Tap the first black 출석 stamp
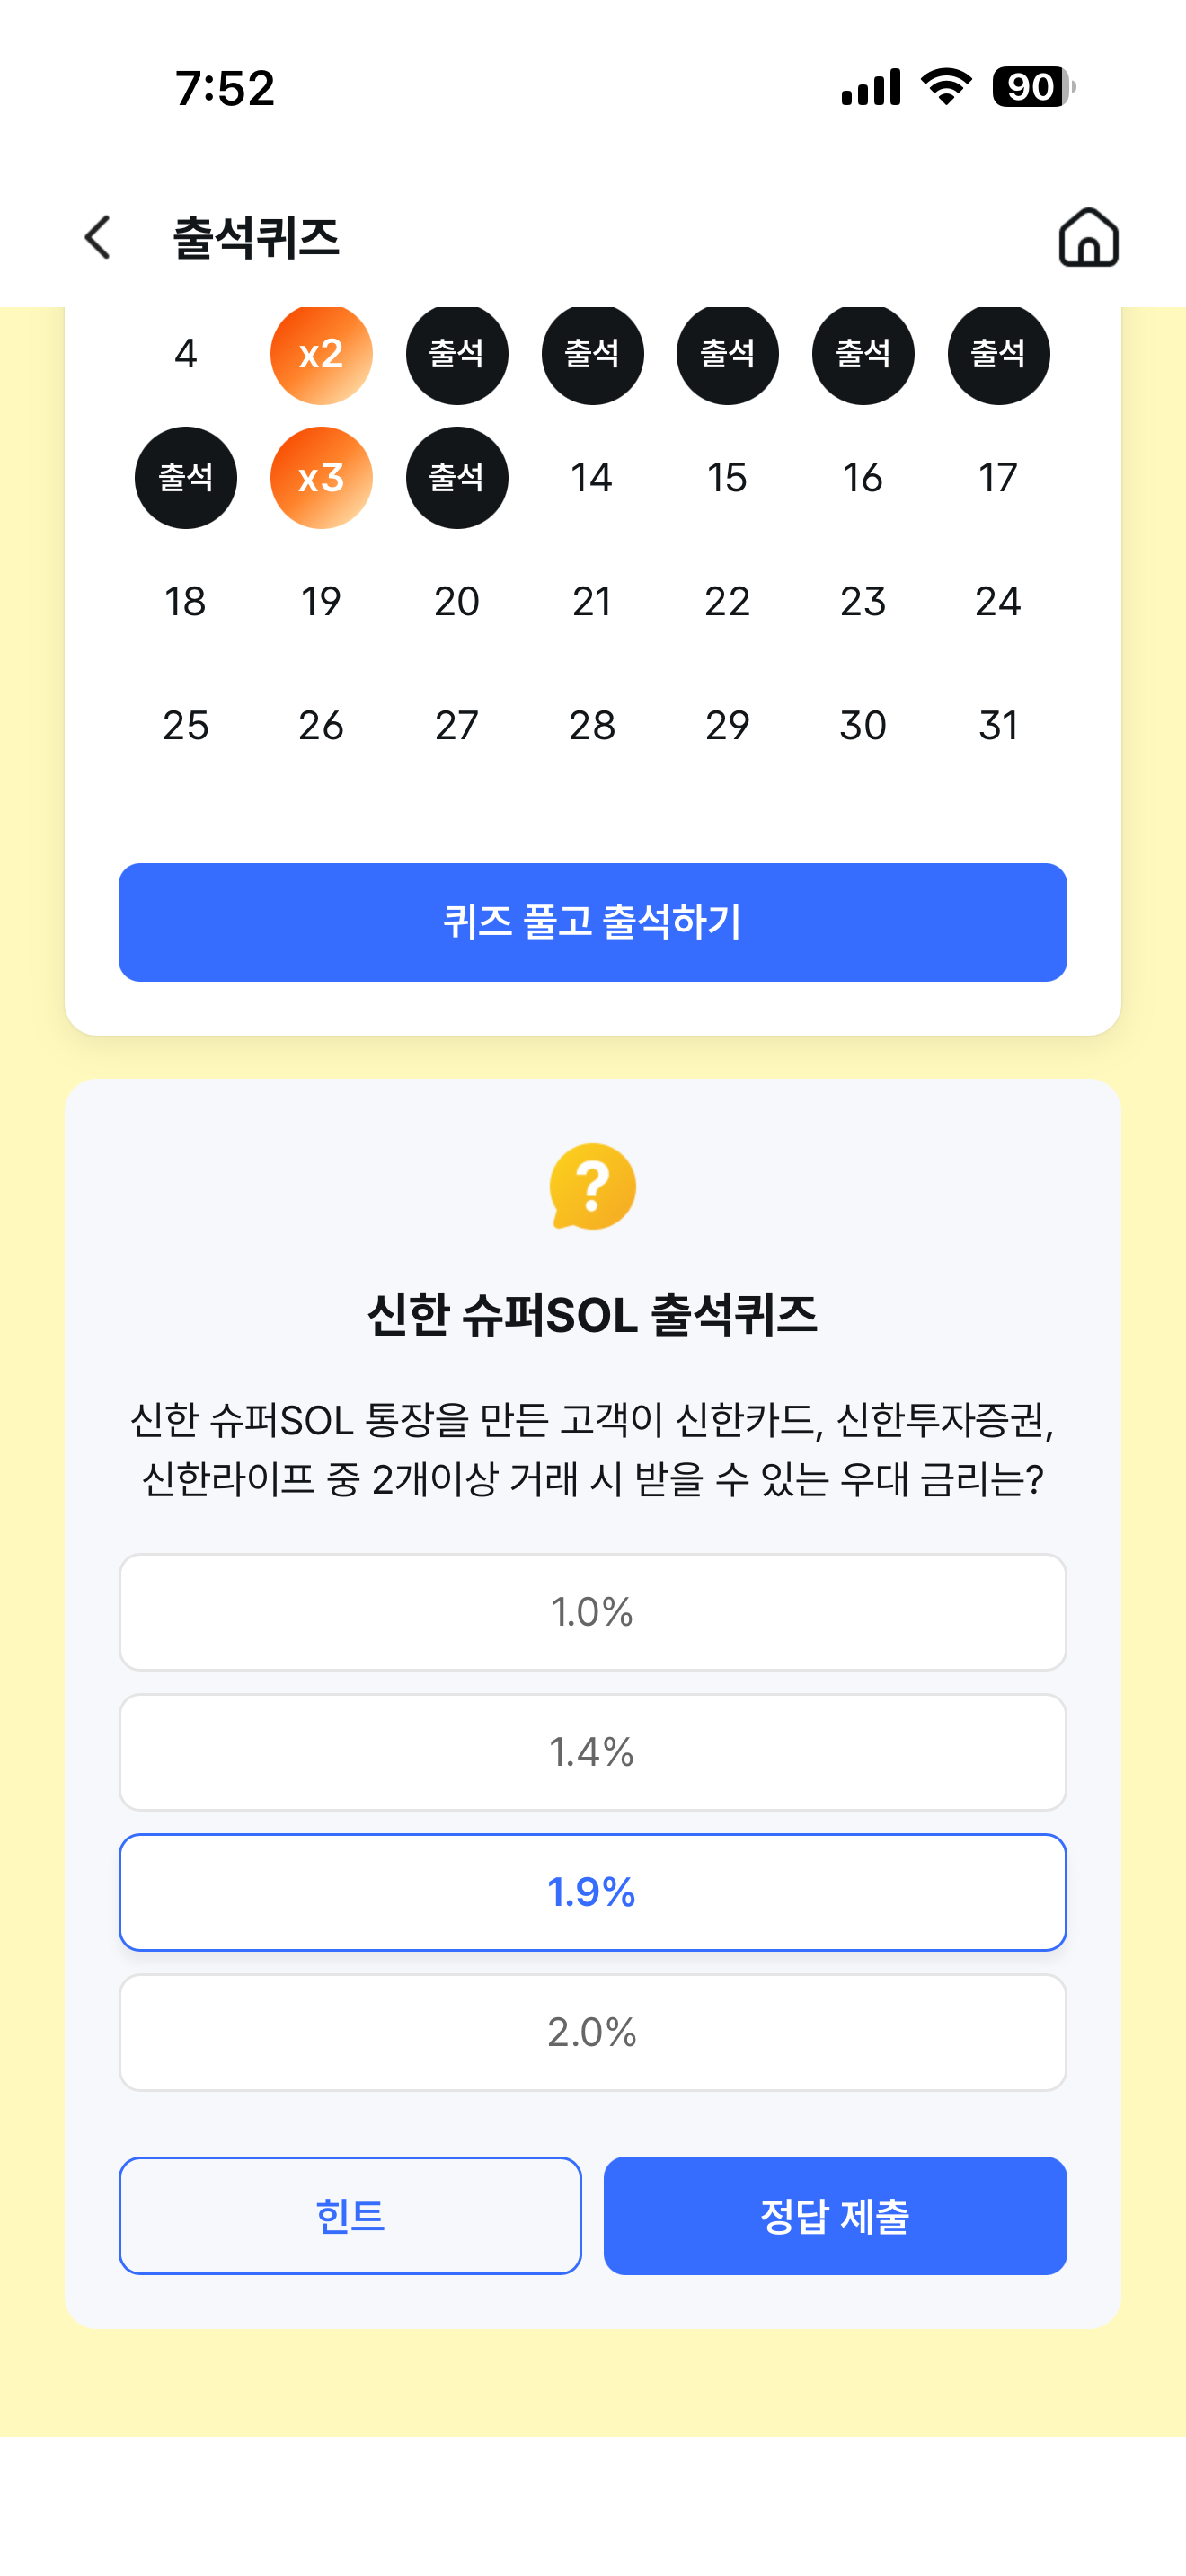Screen dimensions: 1186x2576 click(457, 354)
